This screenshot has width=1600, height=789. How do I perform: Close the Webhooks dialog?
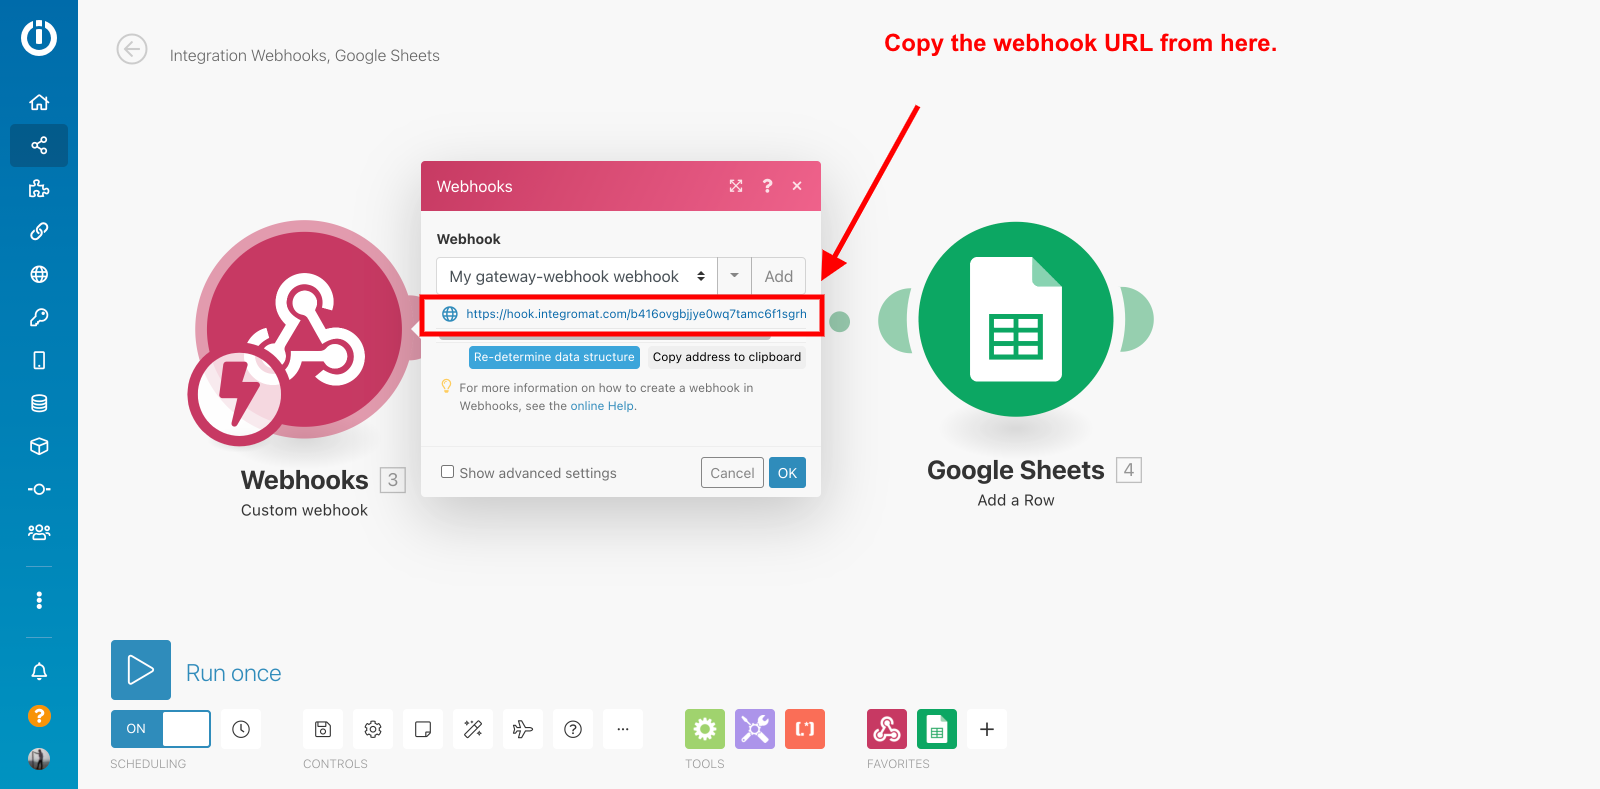pos(797,186)
